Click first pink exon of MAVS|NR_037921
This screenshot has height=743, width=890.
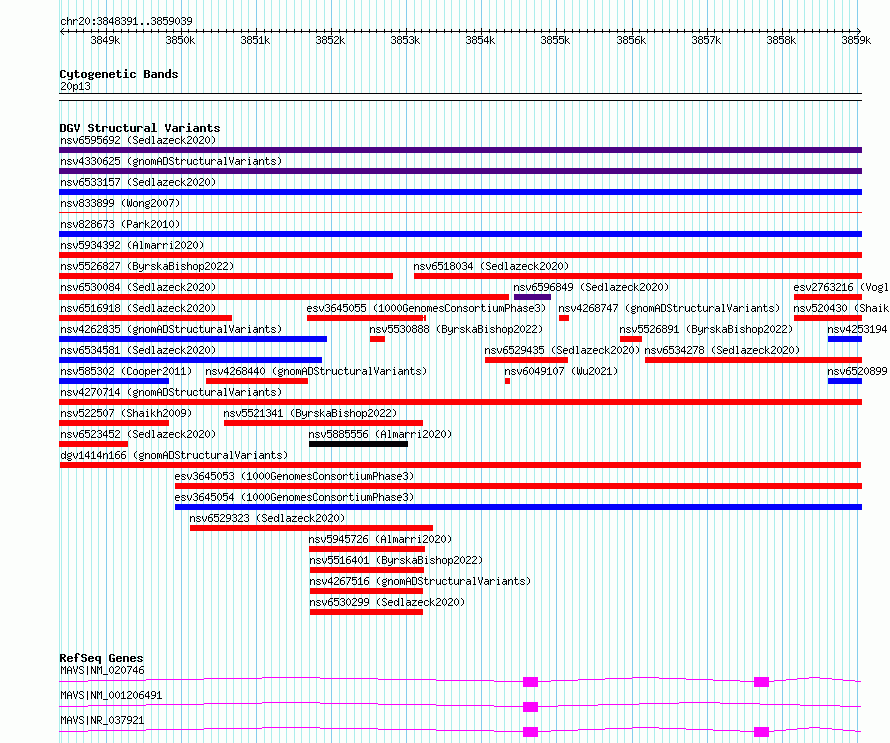[x=530, y=732]
